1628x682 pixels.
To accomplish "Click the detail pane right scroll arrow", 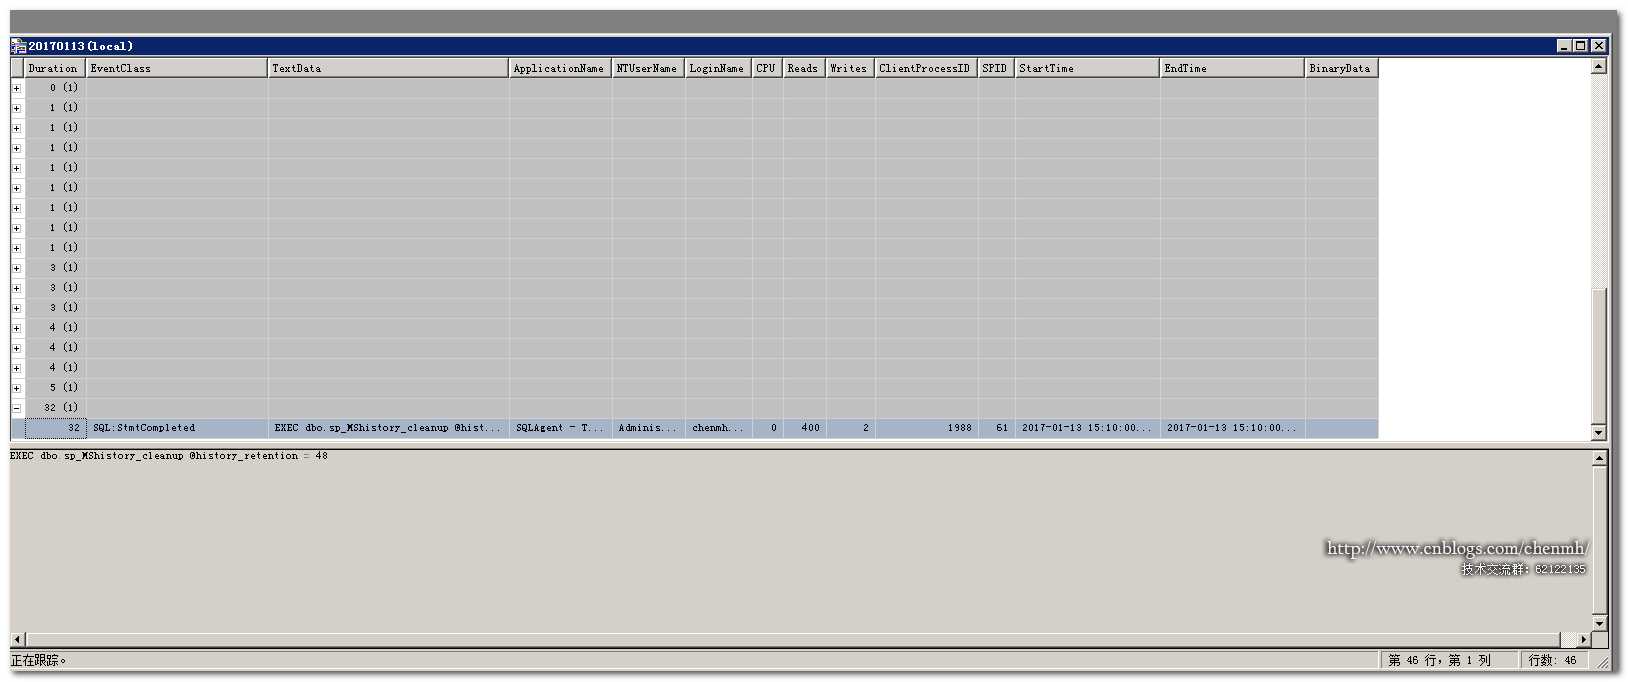I will pyautogui.click(x=1583, y=639).
